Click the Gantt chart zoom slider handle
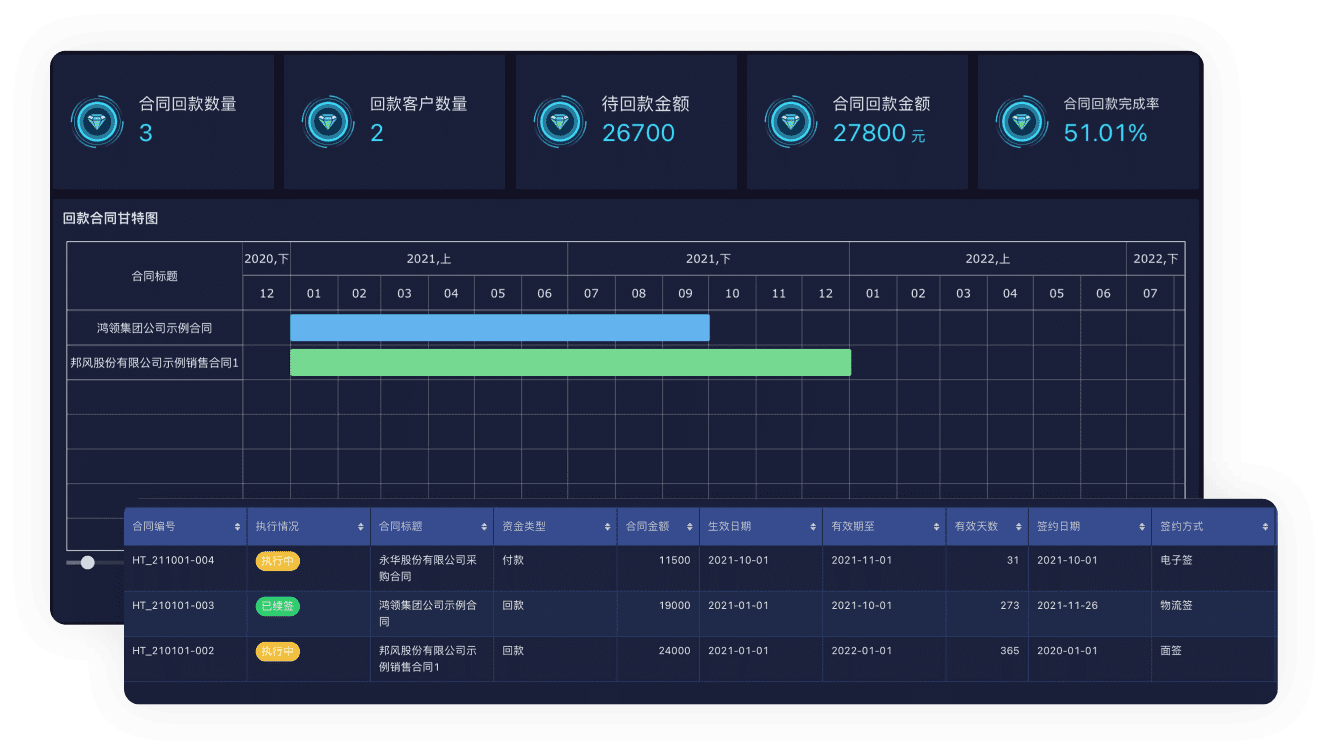The height and width of the screenshot is (756, 1328). tap(87, 562)
